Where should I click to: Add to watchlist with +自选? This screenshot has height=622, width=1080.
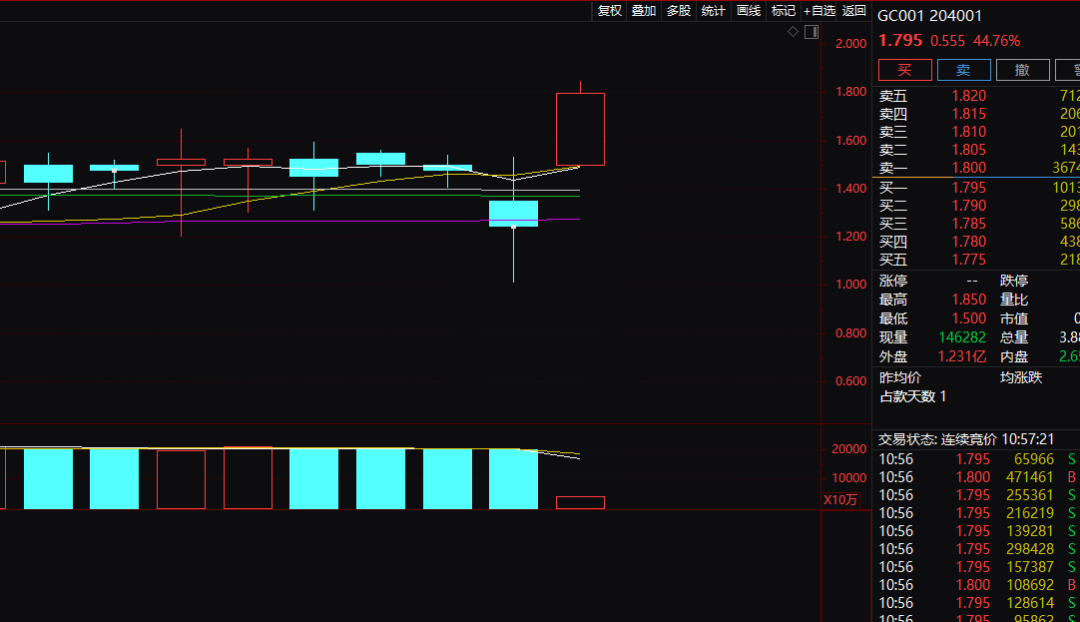(x=819, y=10)
